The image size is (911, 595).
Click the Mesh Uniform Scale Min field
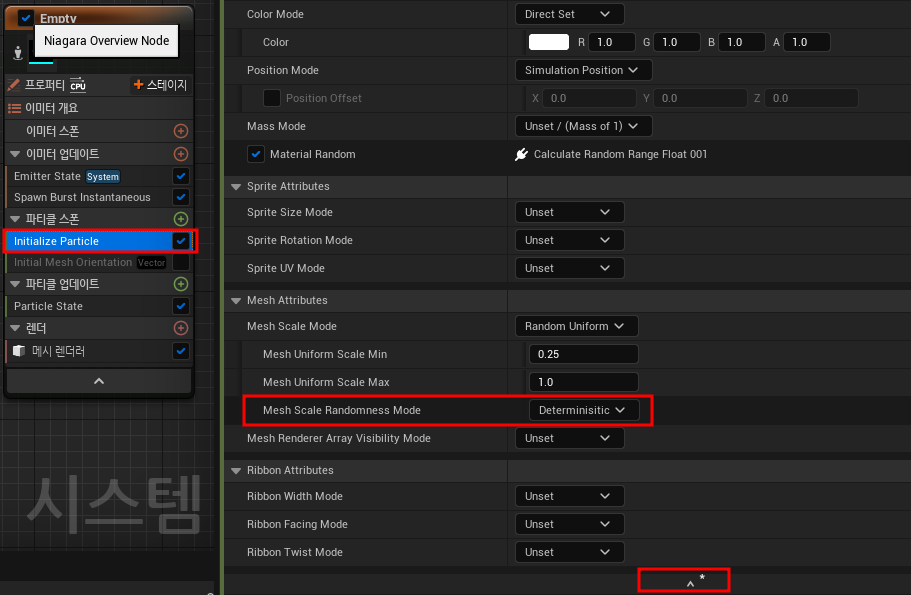pos(583,354)
